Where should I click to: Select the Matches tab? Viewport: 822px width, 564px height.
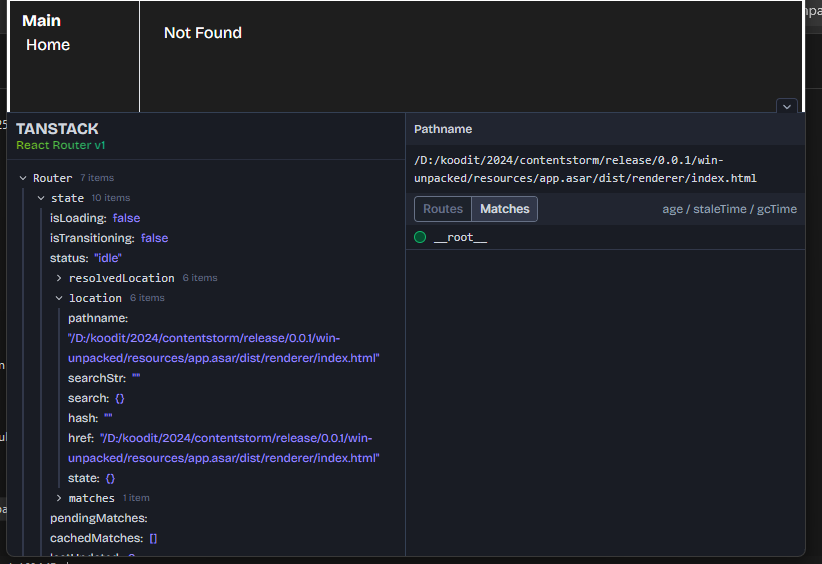click(x=505, y=209)
